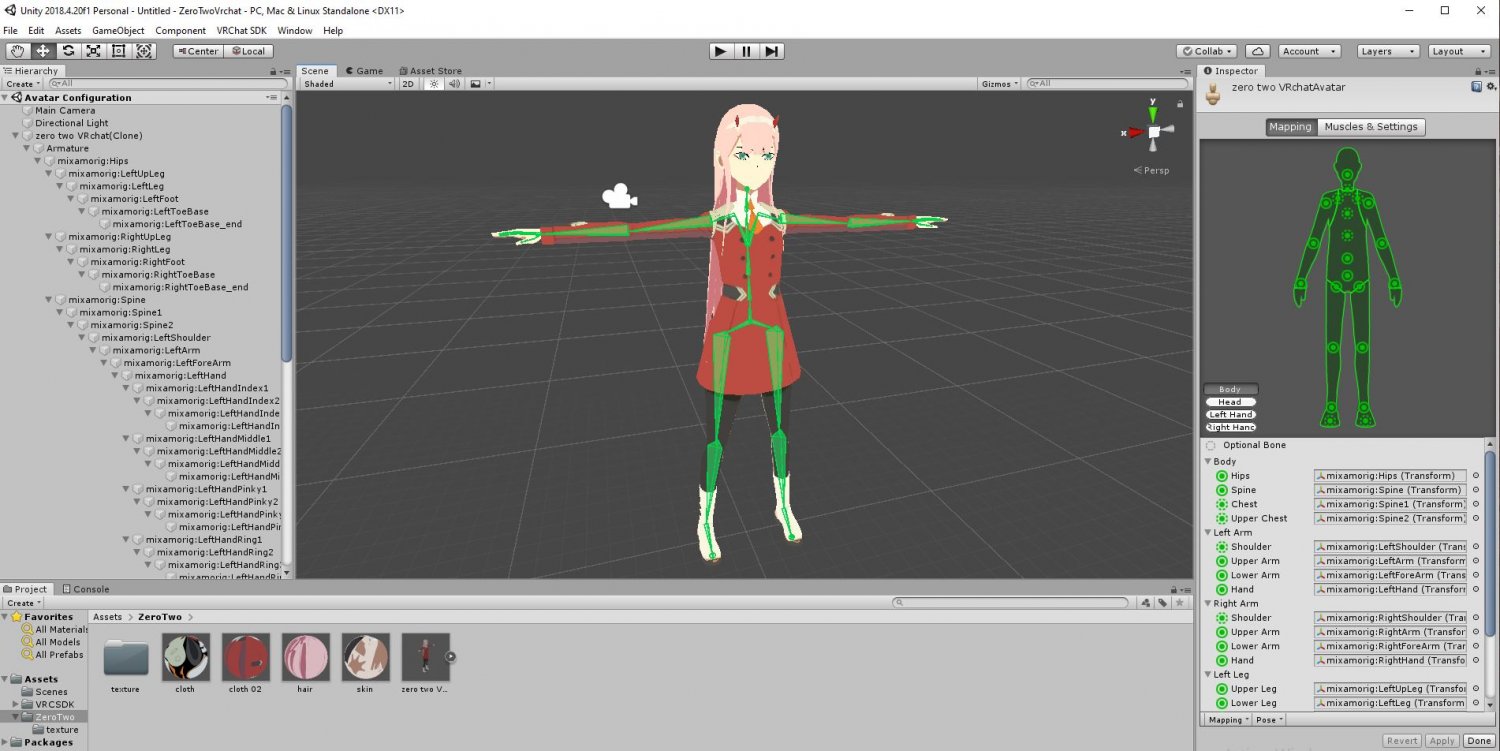Viewport: 1500px width, 751px height.
Task: Select the Body part button
Action: [x=1230, y=389]
